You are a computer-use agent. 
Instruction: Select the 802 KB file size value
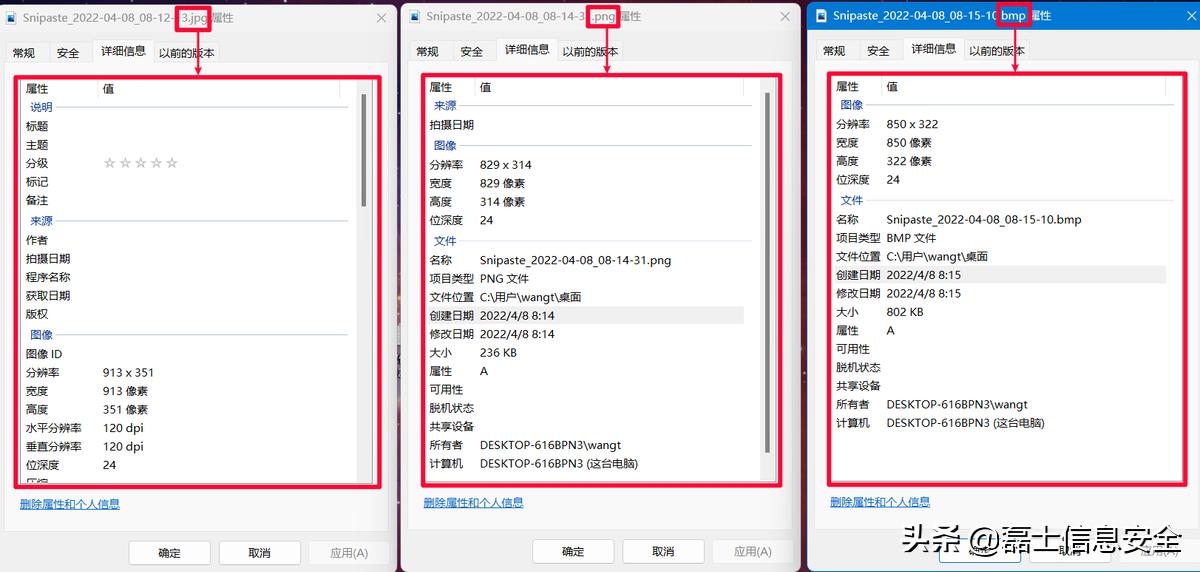(905, 312)
